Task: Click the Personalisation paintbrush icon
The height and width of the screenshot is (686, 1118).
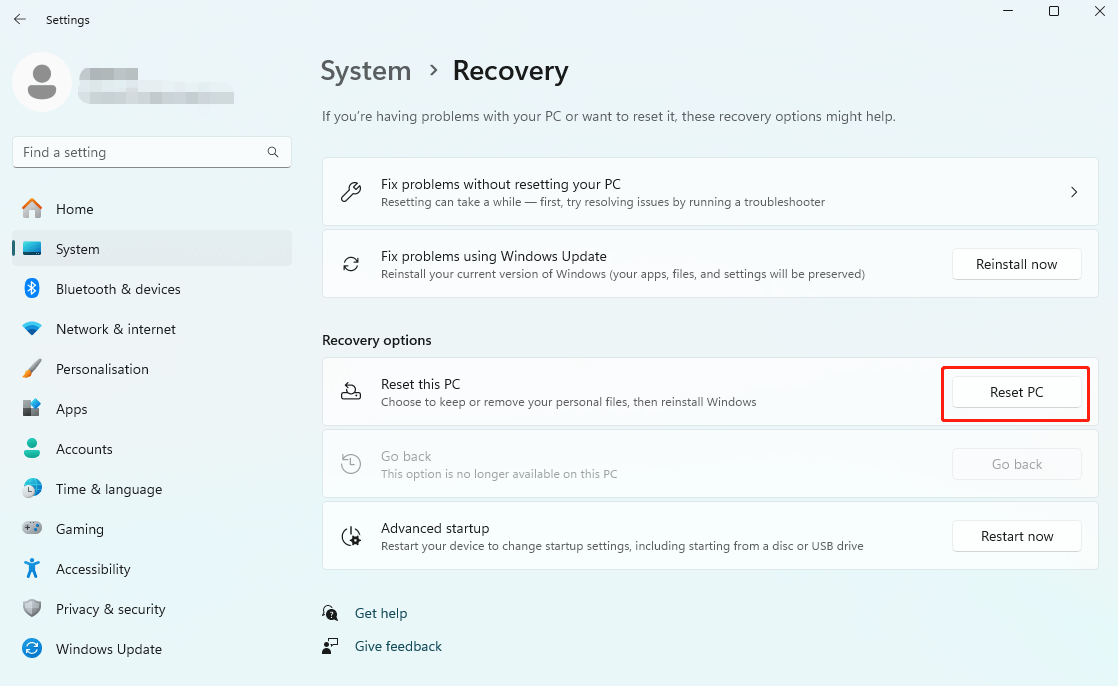Action: coord(32,369)
